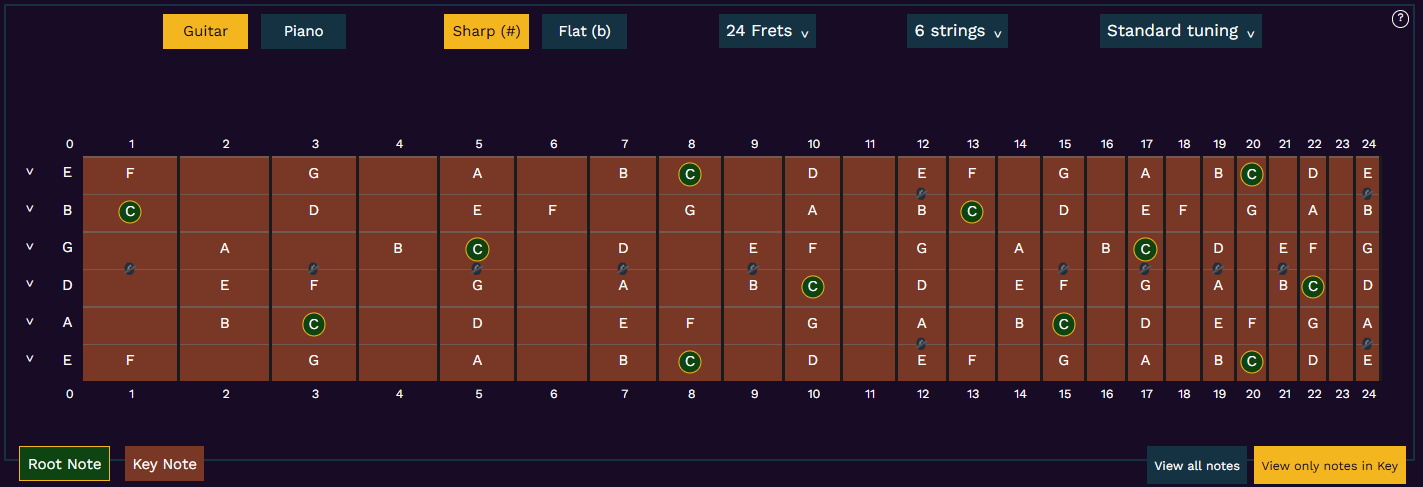Click open G string note label
1423x487 pixels.
(x=67, y=247)
